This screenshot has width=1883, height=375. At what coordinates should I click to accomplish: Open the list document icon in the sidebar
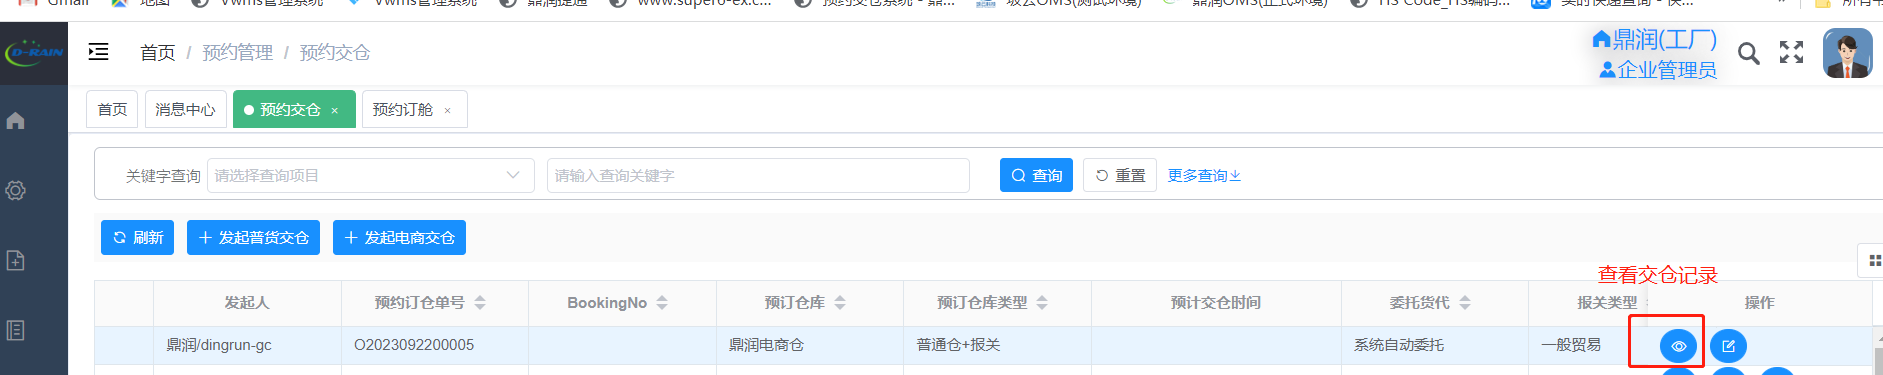[x=15, y=330]
